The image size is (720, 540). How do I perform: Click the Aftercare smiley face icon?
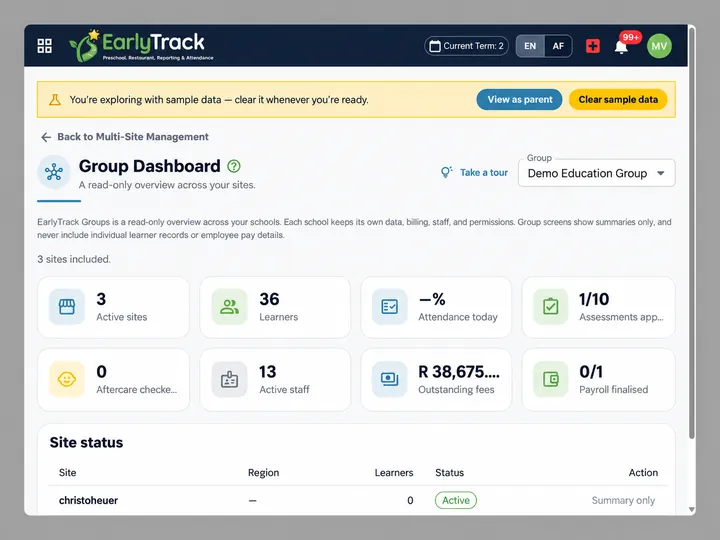(67, 379)
